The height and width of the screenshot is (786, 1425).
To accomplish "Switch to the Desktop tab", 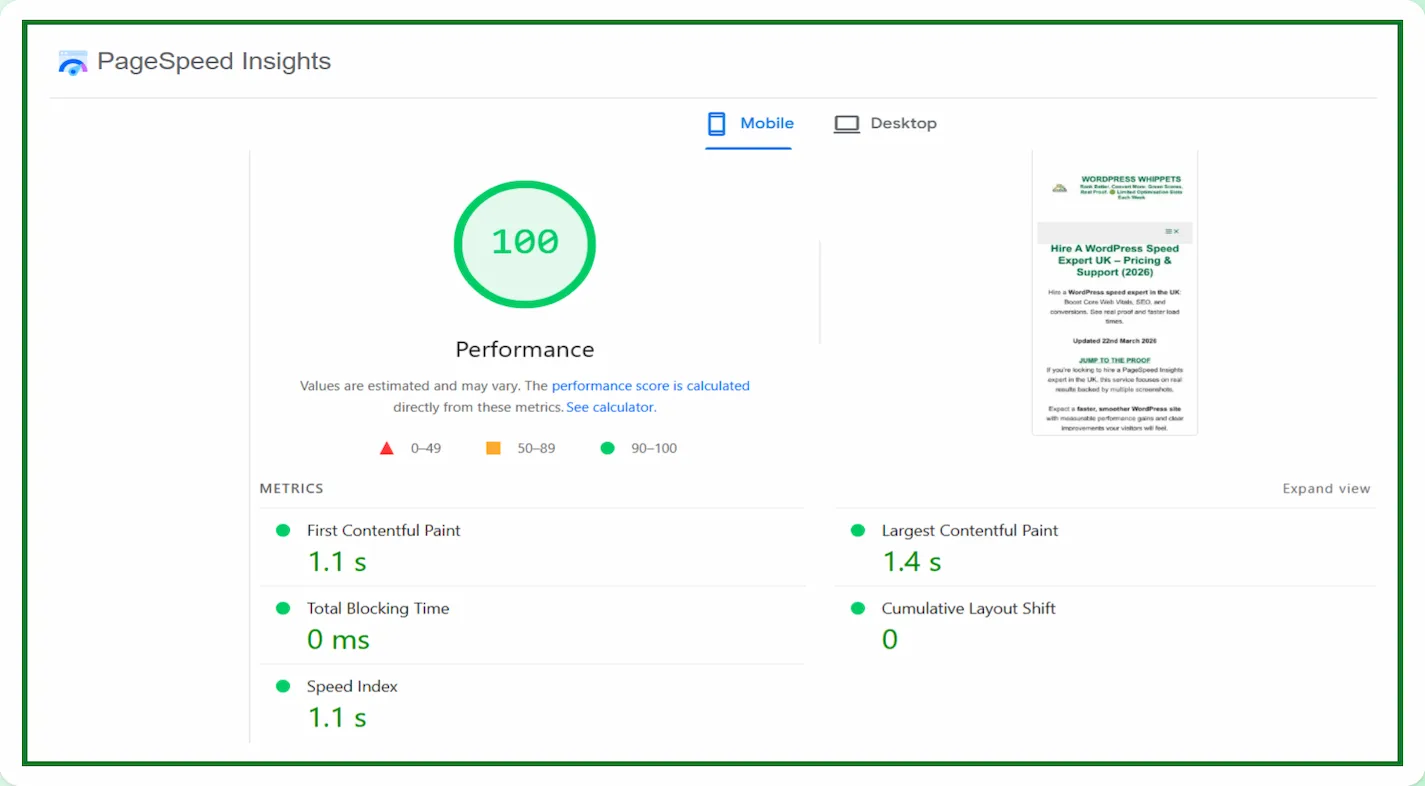I will 903,124.
